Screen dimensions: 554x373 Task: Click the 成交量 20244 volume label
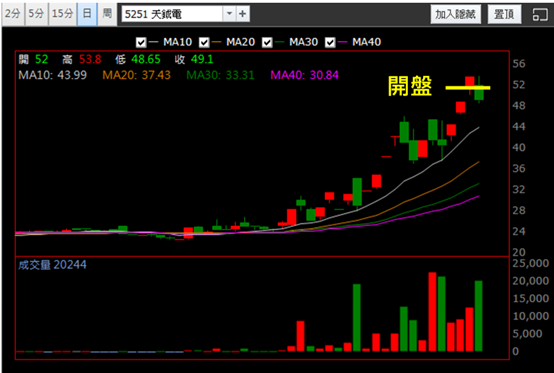pos(52,265)
